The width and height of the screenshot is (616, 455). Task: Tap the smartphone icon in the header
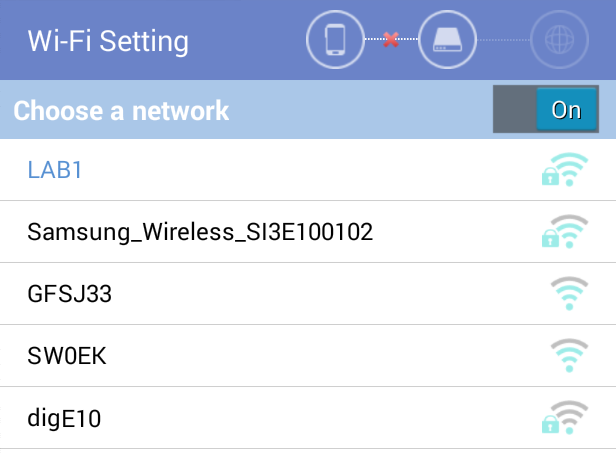(x=335, y=39)
